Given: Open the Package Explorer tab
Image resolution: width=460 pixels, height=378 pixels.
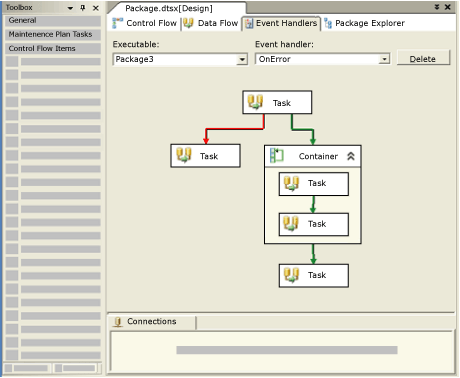Looking at the screenshot, I should [x=364, y=23].
